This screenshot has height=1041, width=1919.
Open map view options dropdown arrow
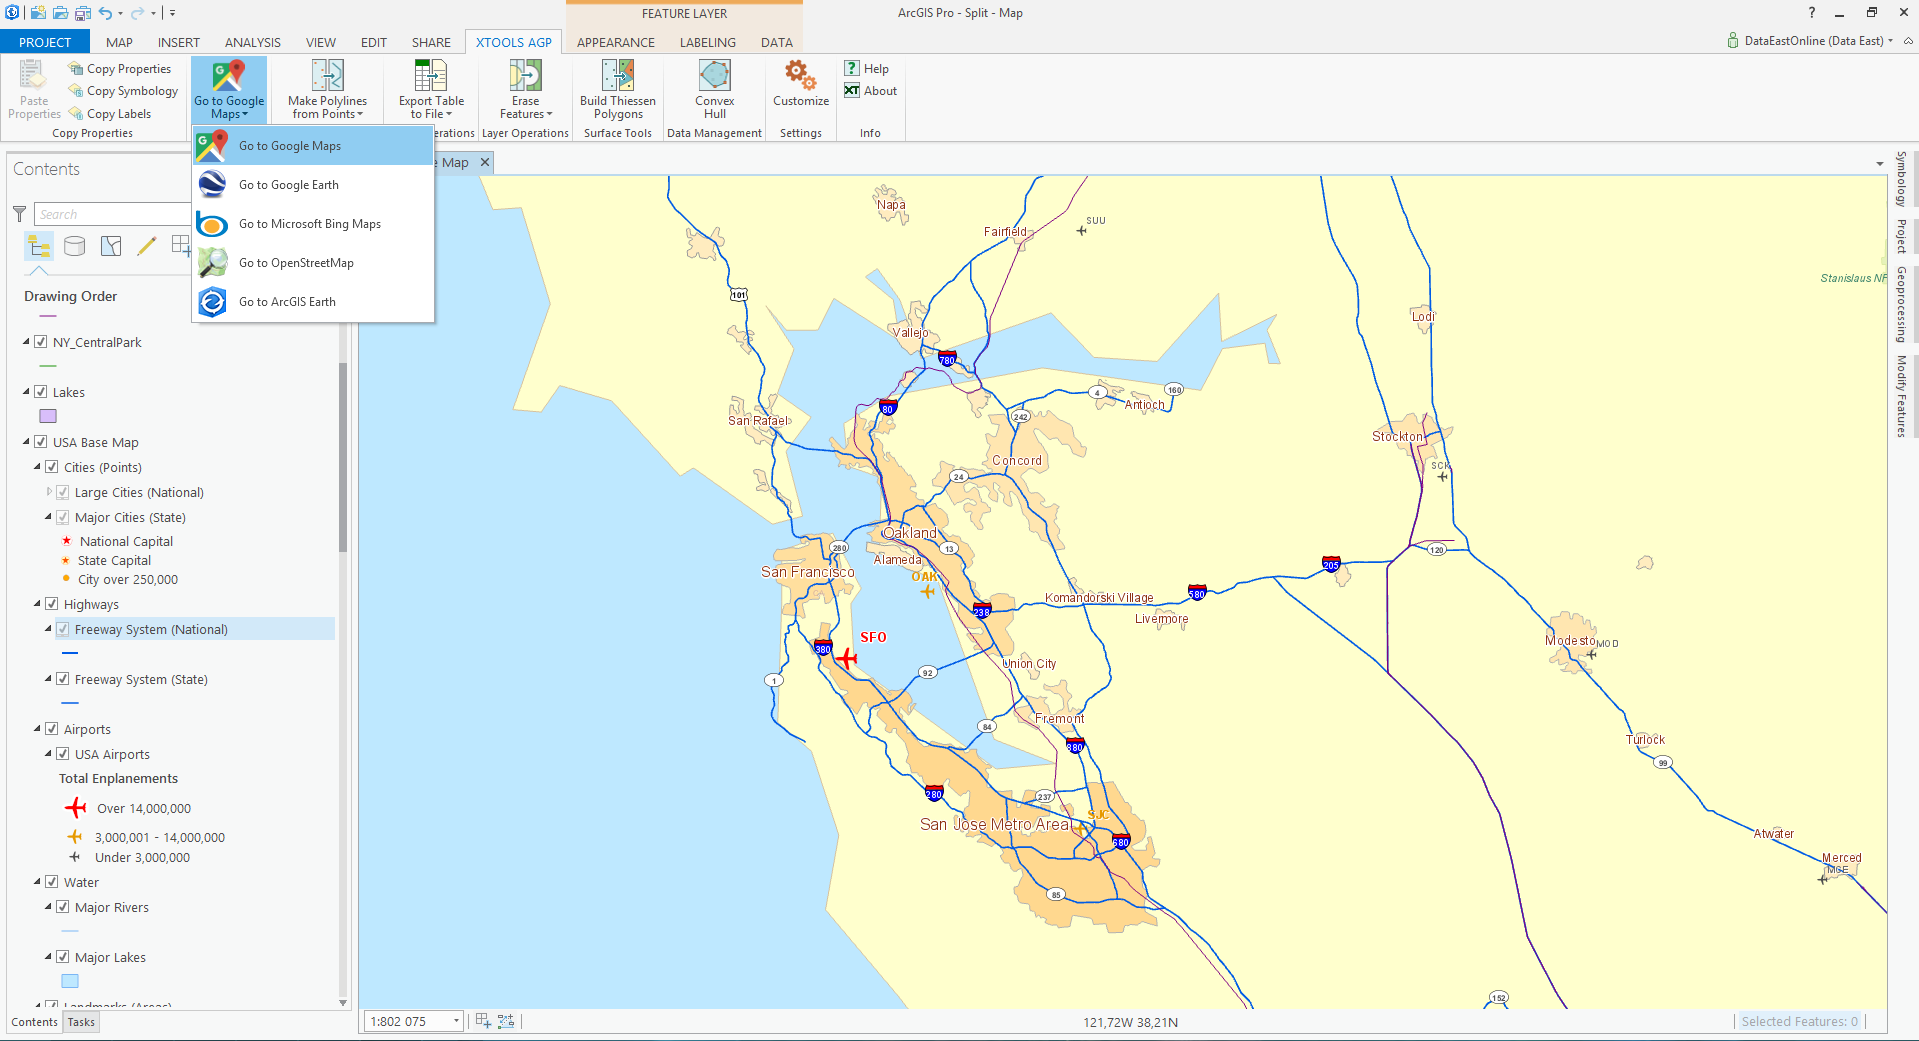point(1880,163)
